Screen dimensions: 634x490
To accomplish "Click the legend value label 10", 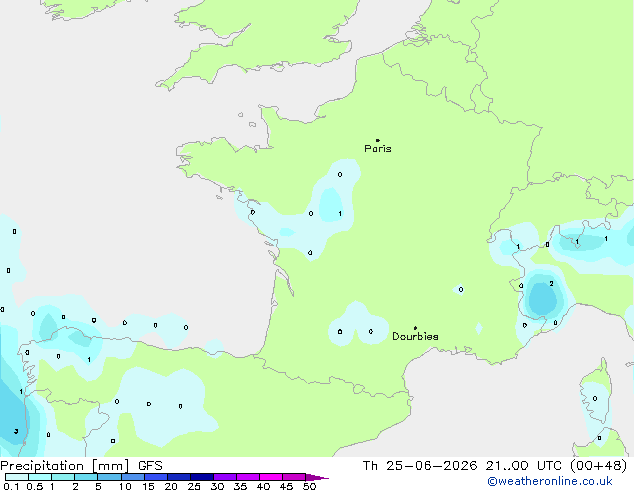I will (125, 486).
